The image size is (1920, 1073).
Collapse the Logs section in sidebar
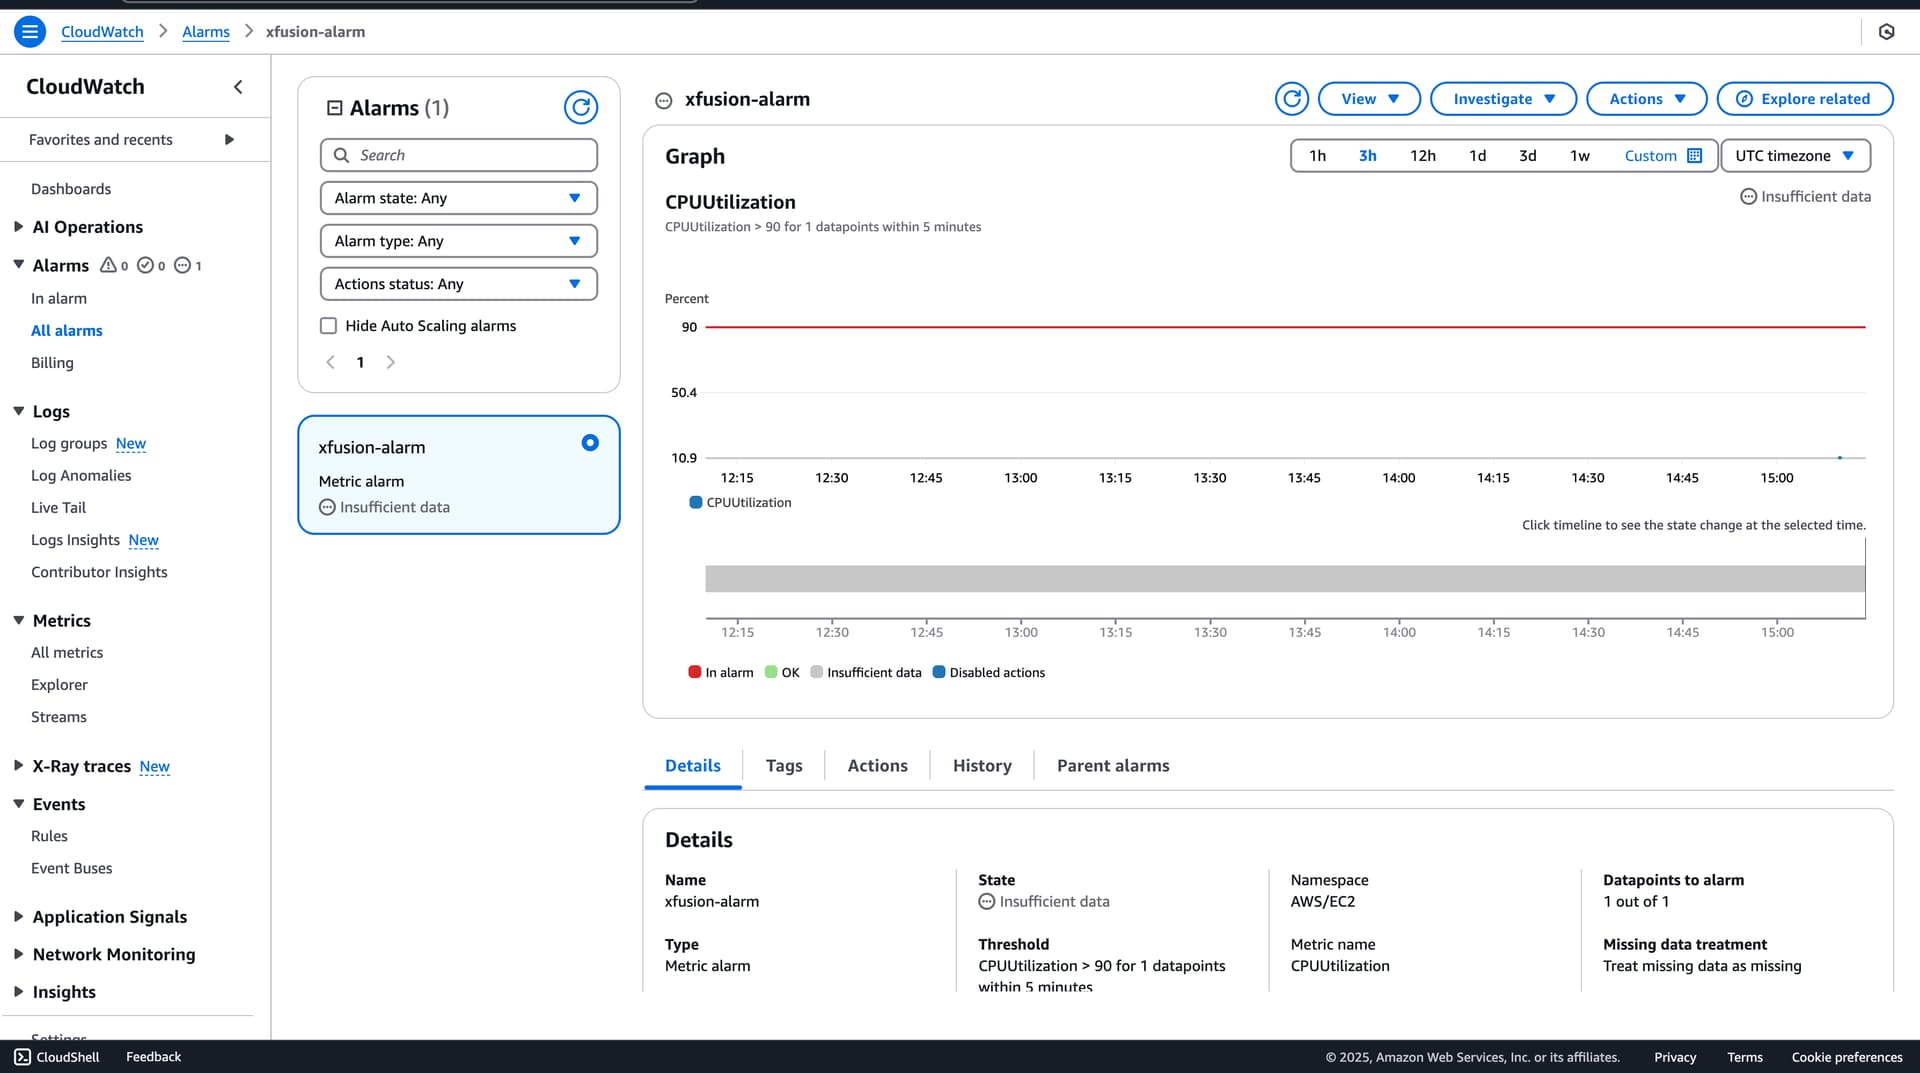click(18, 411)
